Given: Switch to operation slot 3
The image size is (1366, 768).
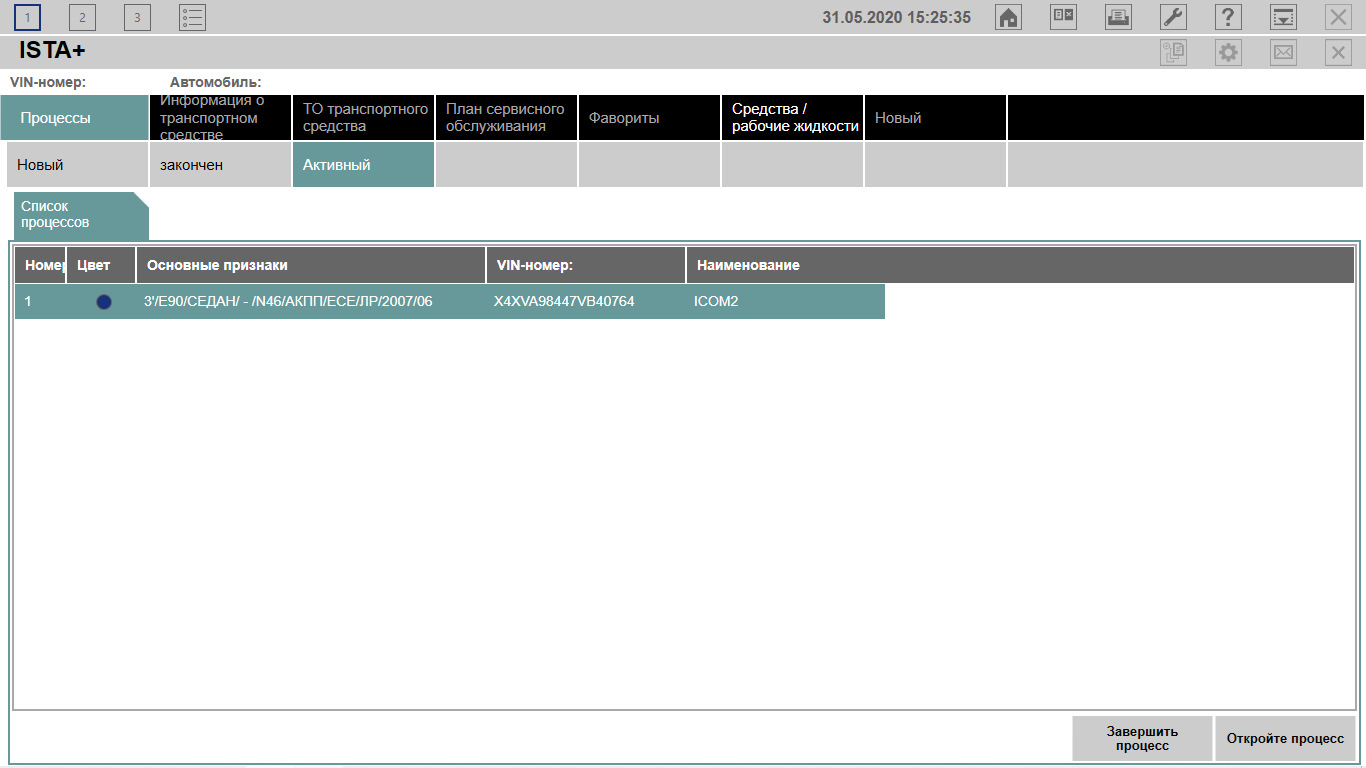Looking at the screenshot, I should point(137,17).
